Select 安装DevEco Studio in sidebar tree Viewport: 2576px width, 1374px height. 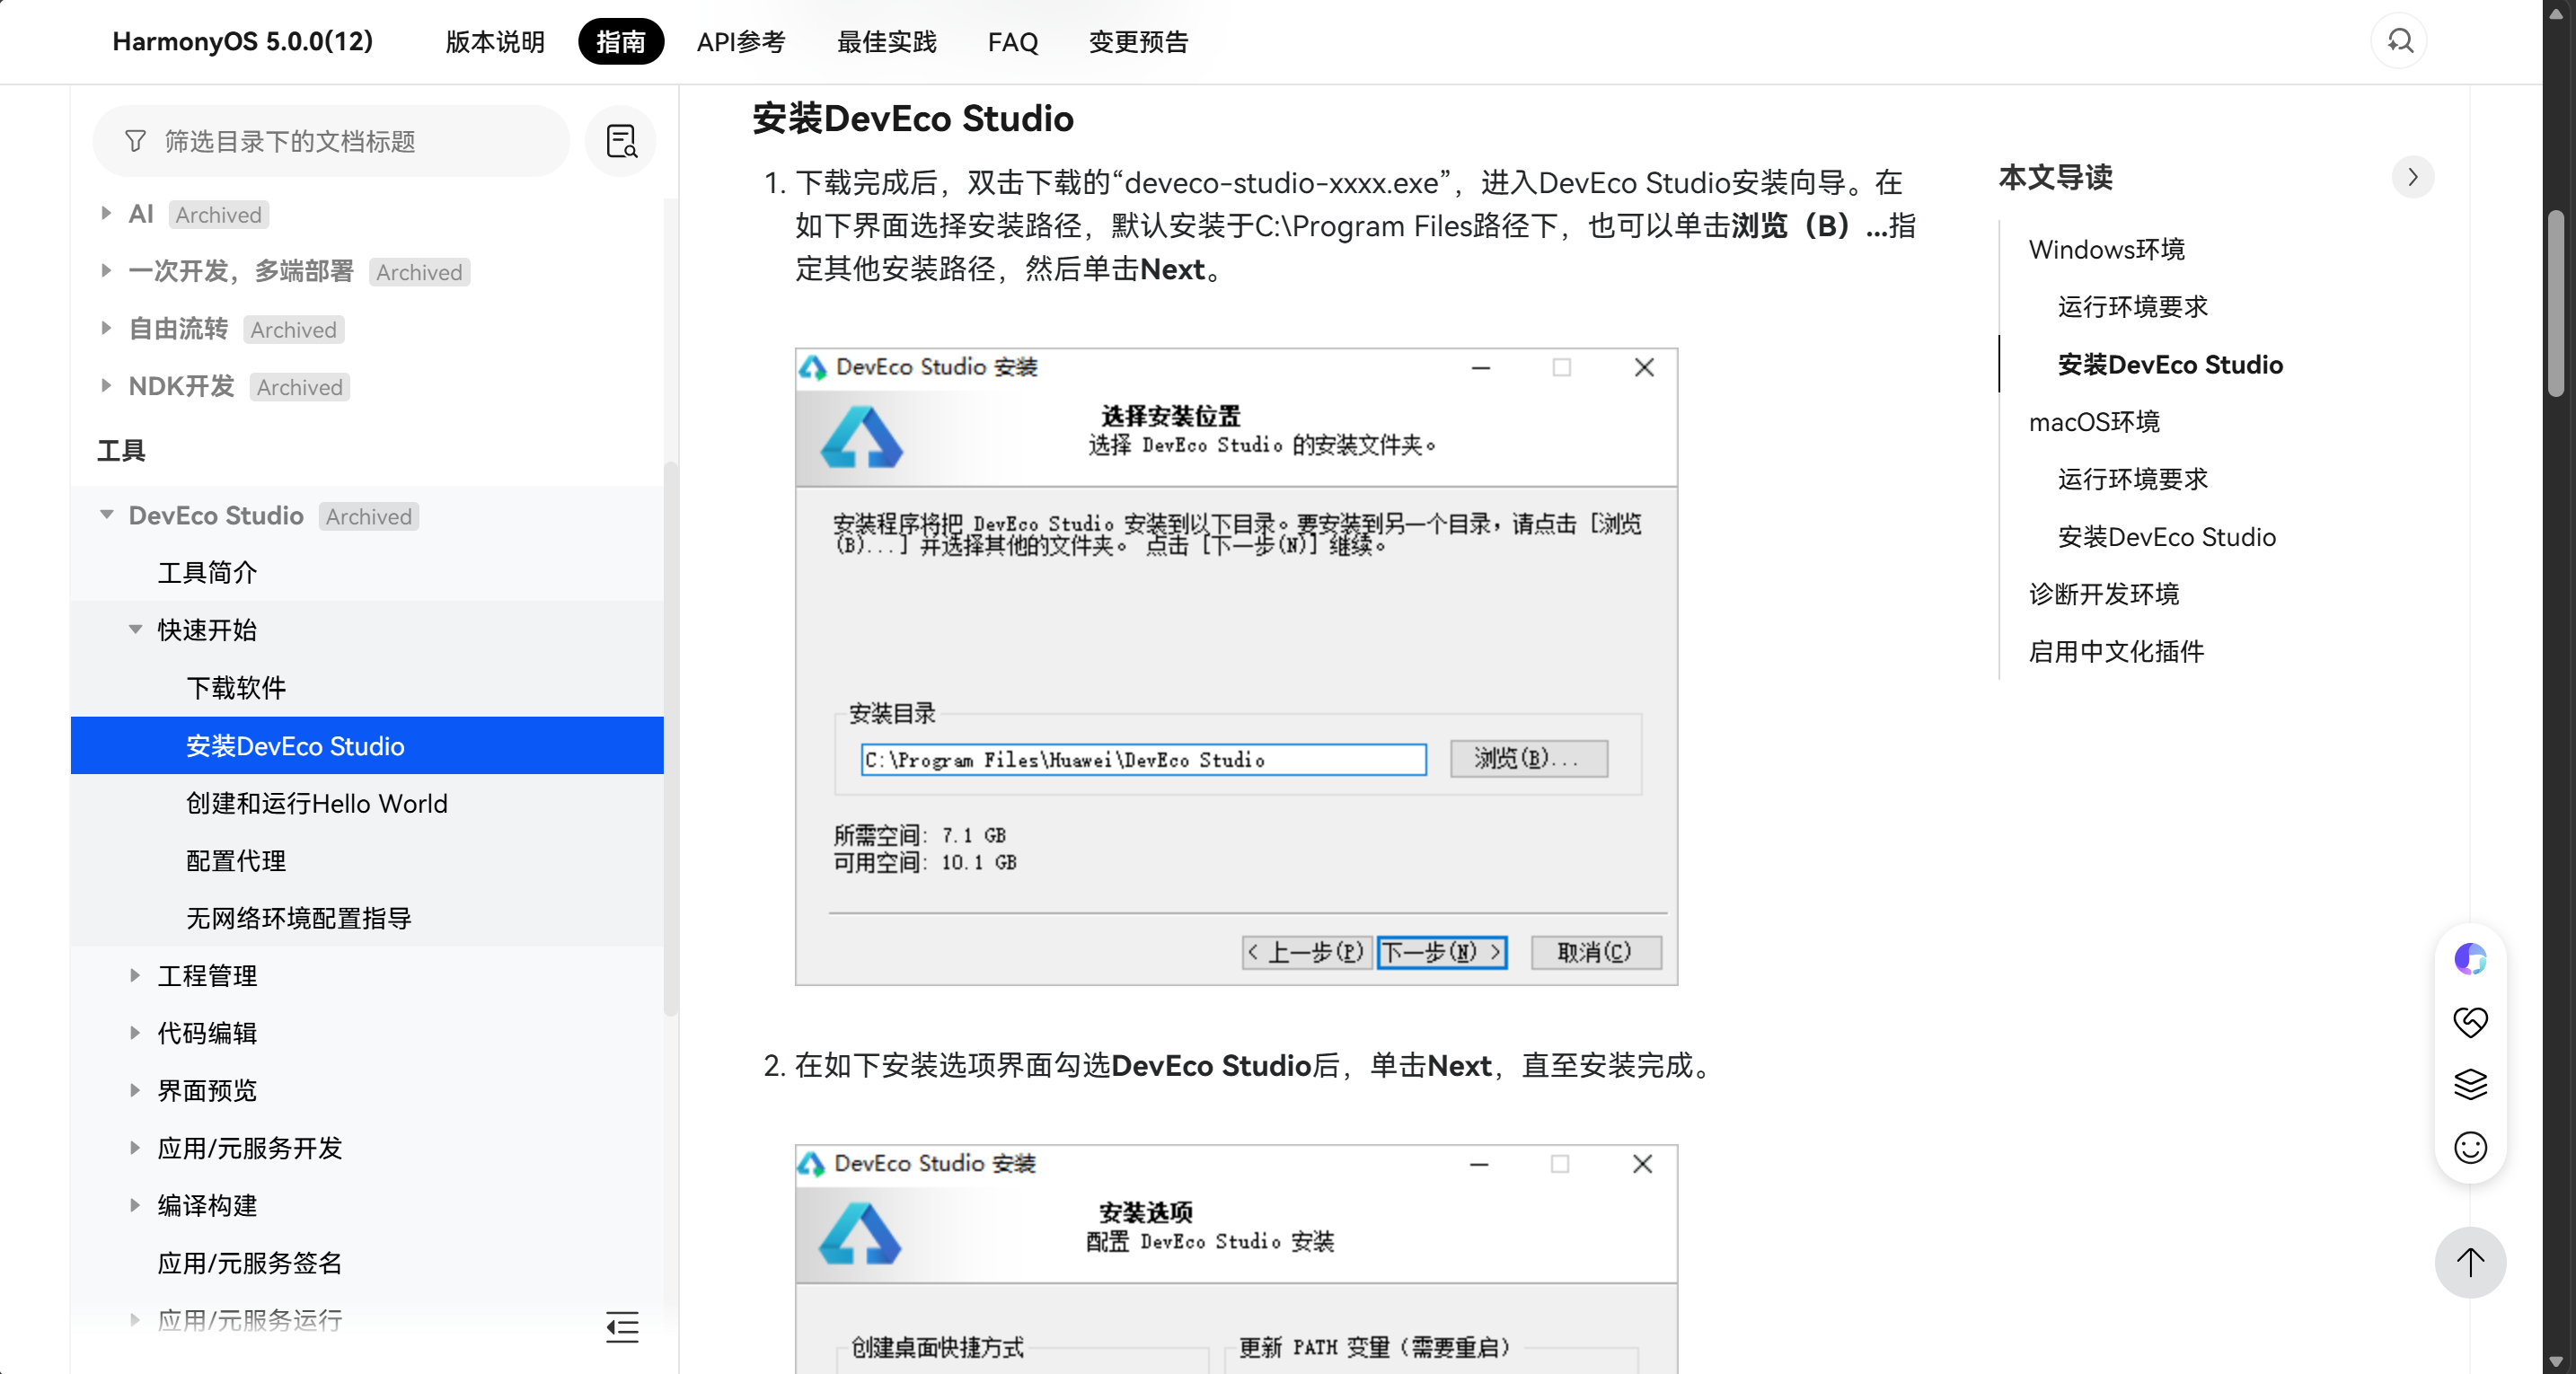pos(367,745)
